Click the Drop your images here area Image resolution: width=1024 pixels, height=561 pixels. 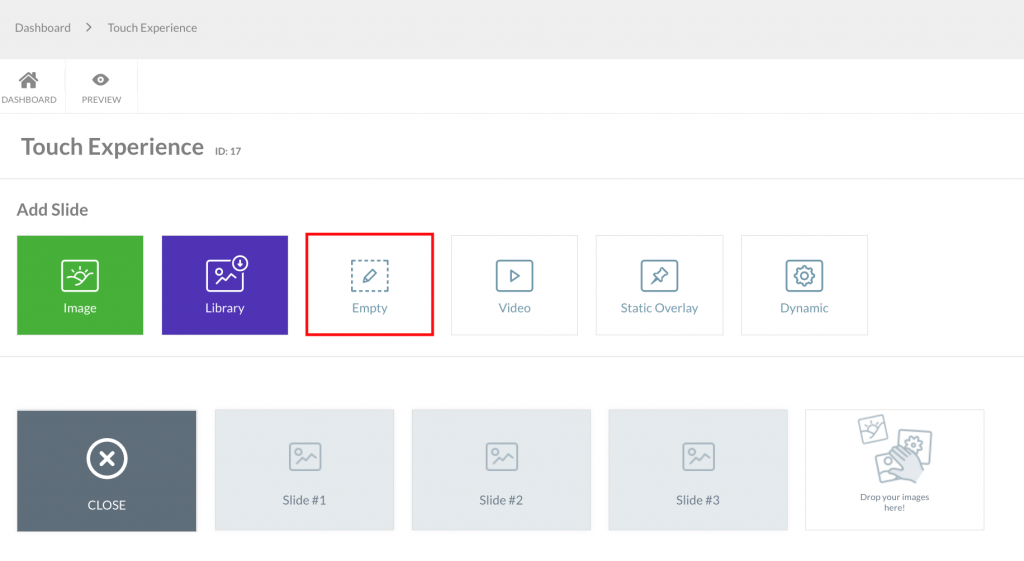[895, 470]
